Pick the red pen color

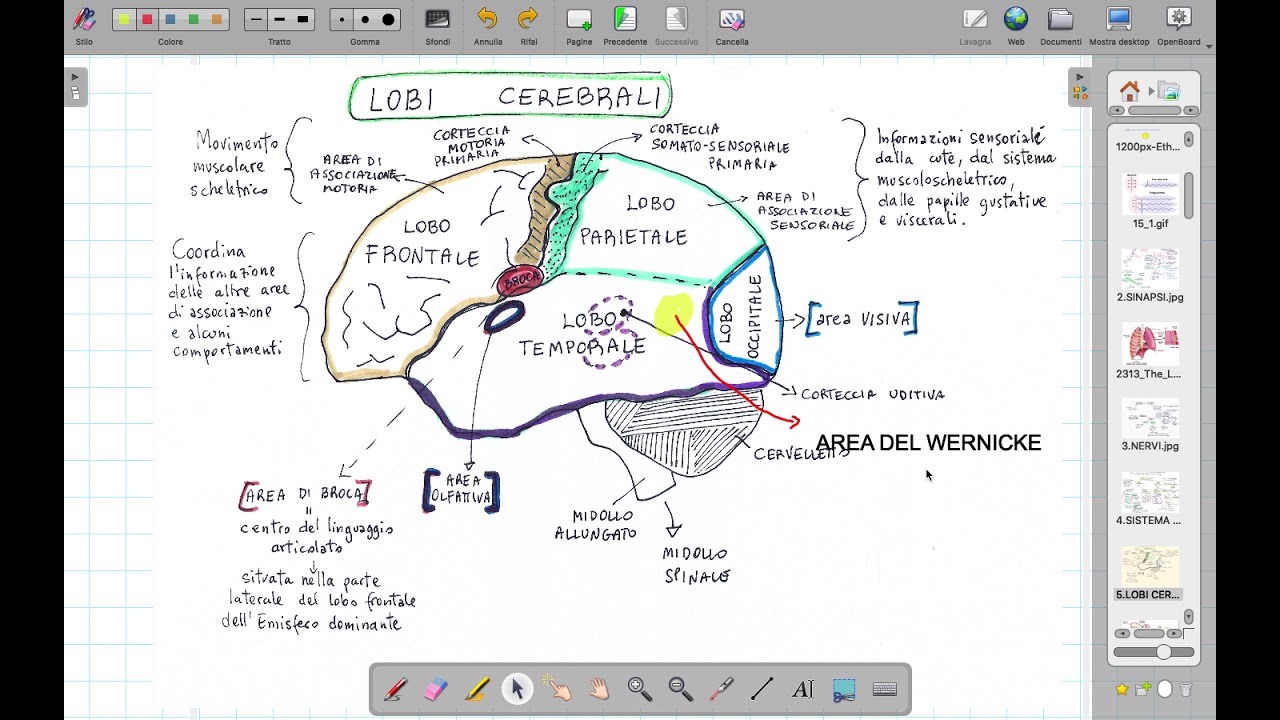click(x=147, y=19)
